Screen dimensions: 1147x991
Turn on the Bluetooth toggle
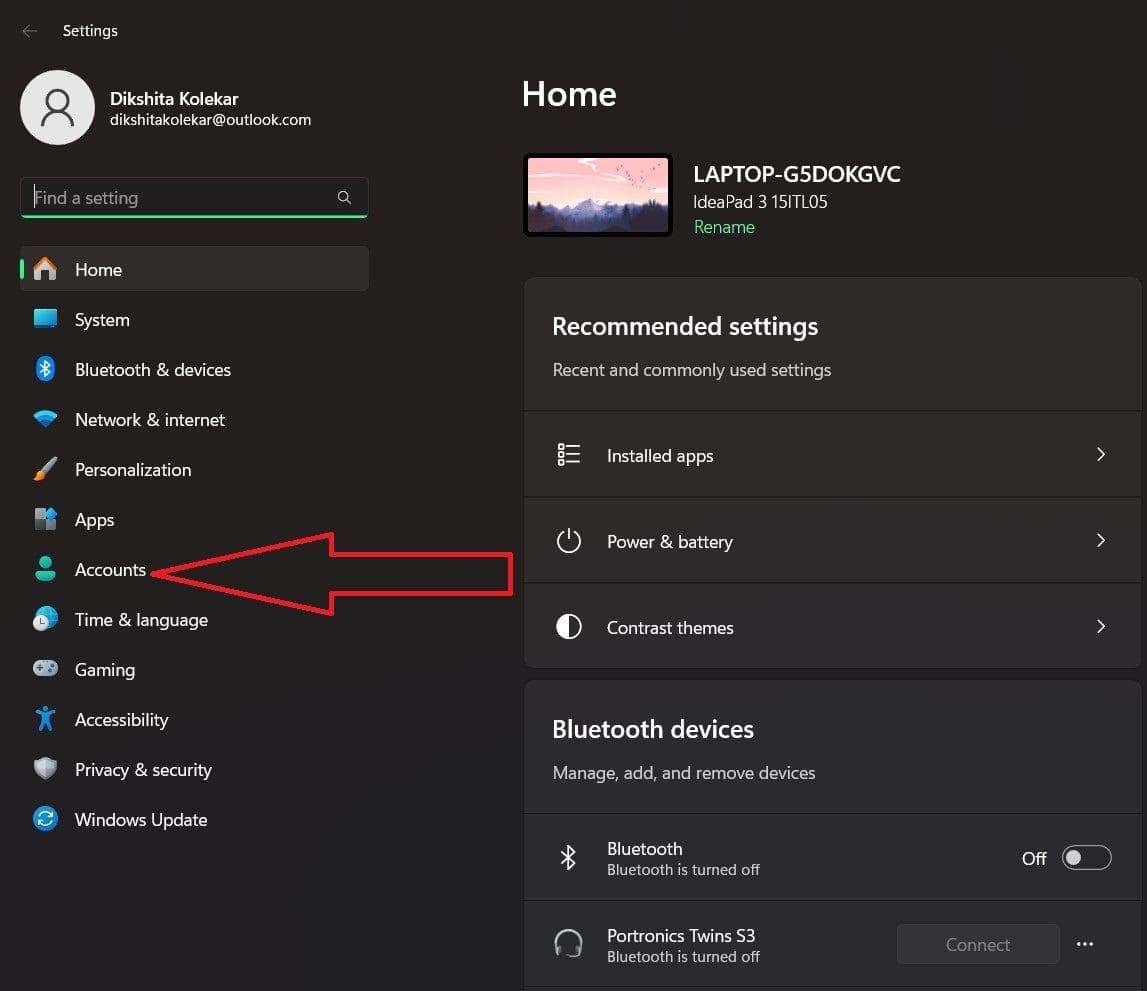coord(1087,857)
